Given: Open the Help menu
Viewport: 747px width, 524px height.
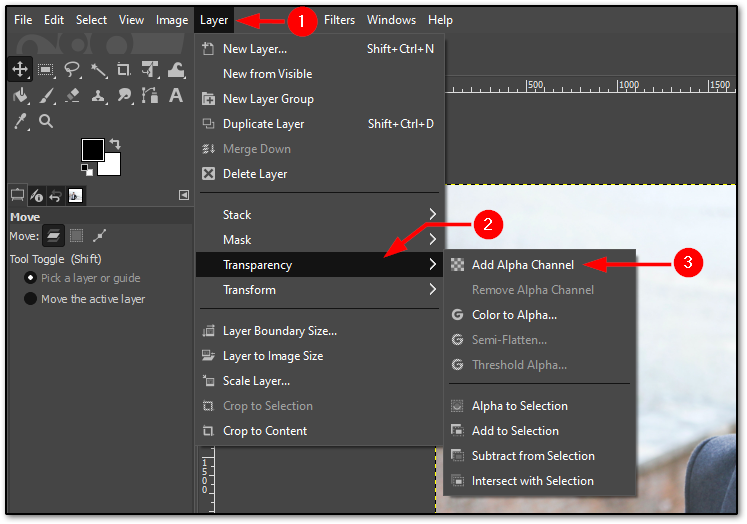Looking at the screenshot, I should 440,20.
